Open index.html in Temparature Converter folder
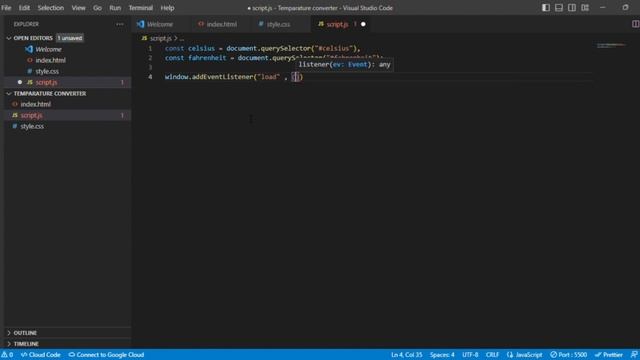 [x=67, y=104]
